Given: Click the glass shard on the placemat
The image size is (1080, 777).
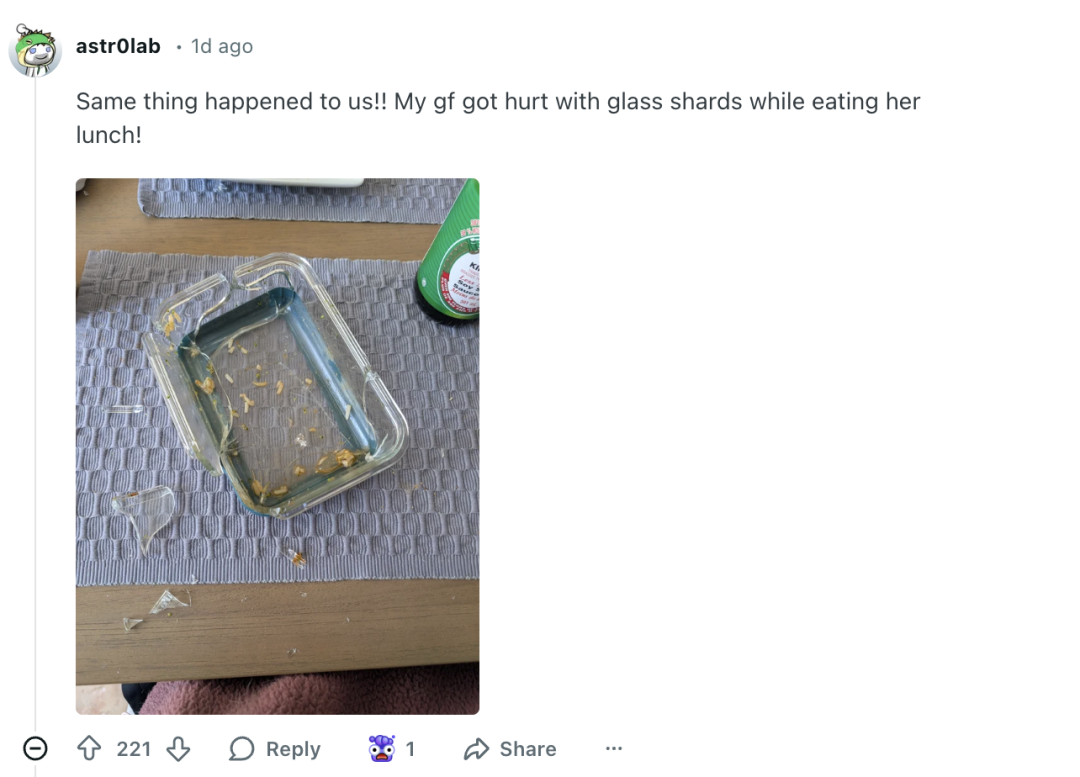Looking at the screenshot, I should [141, 515].
